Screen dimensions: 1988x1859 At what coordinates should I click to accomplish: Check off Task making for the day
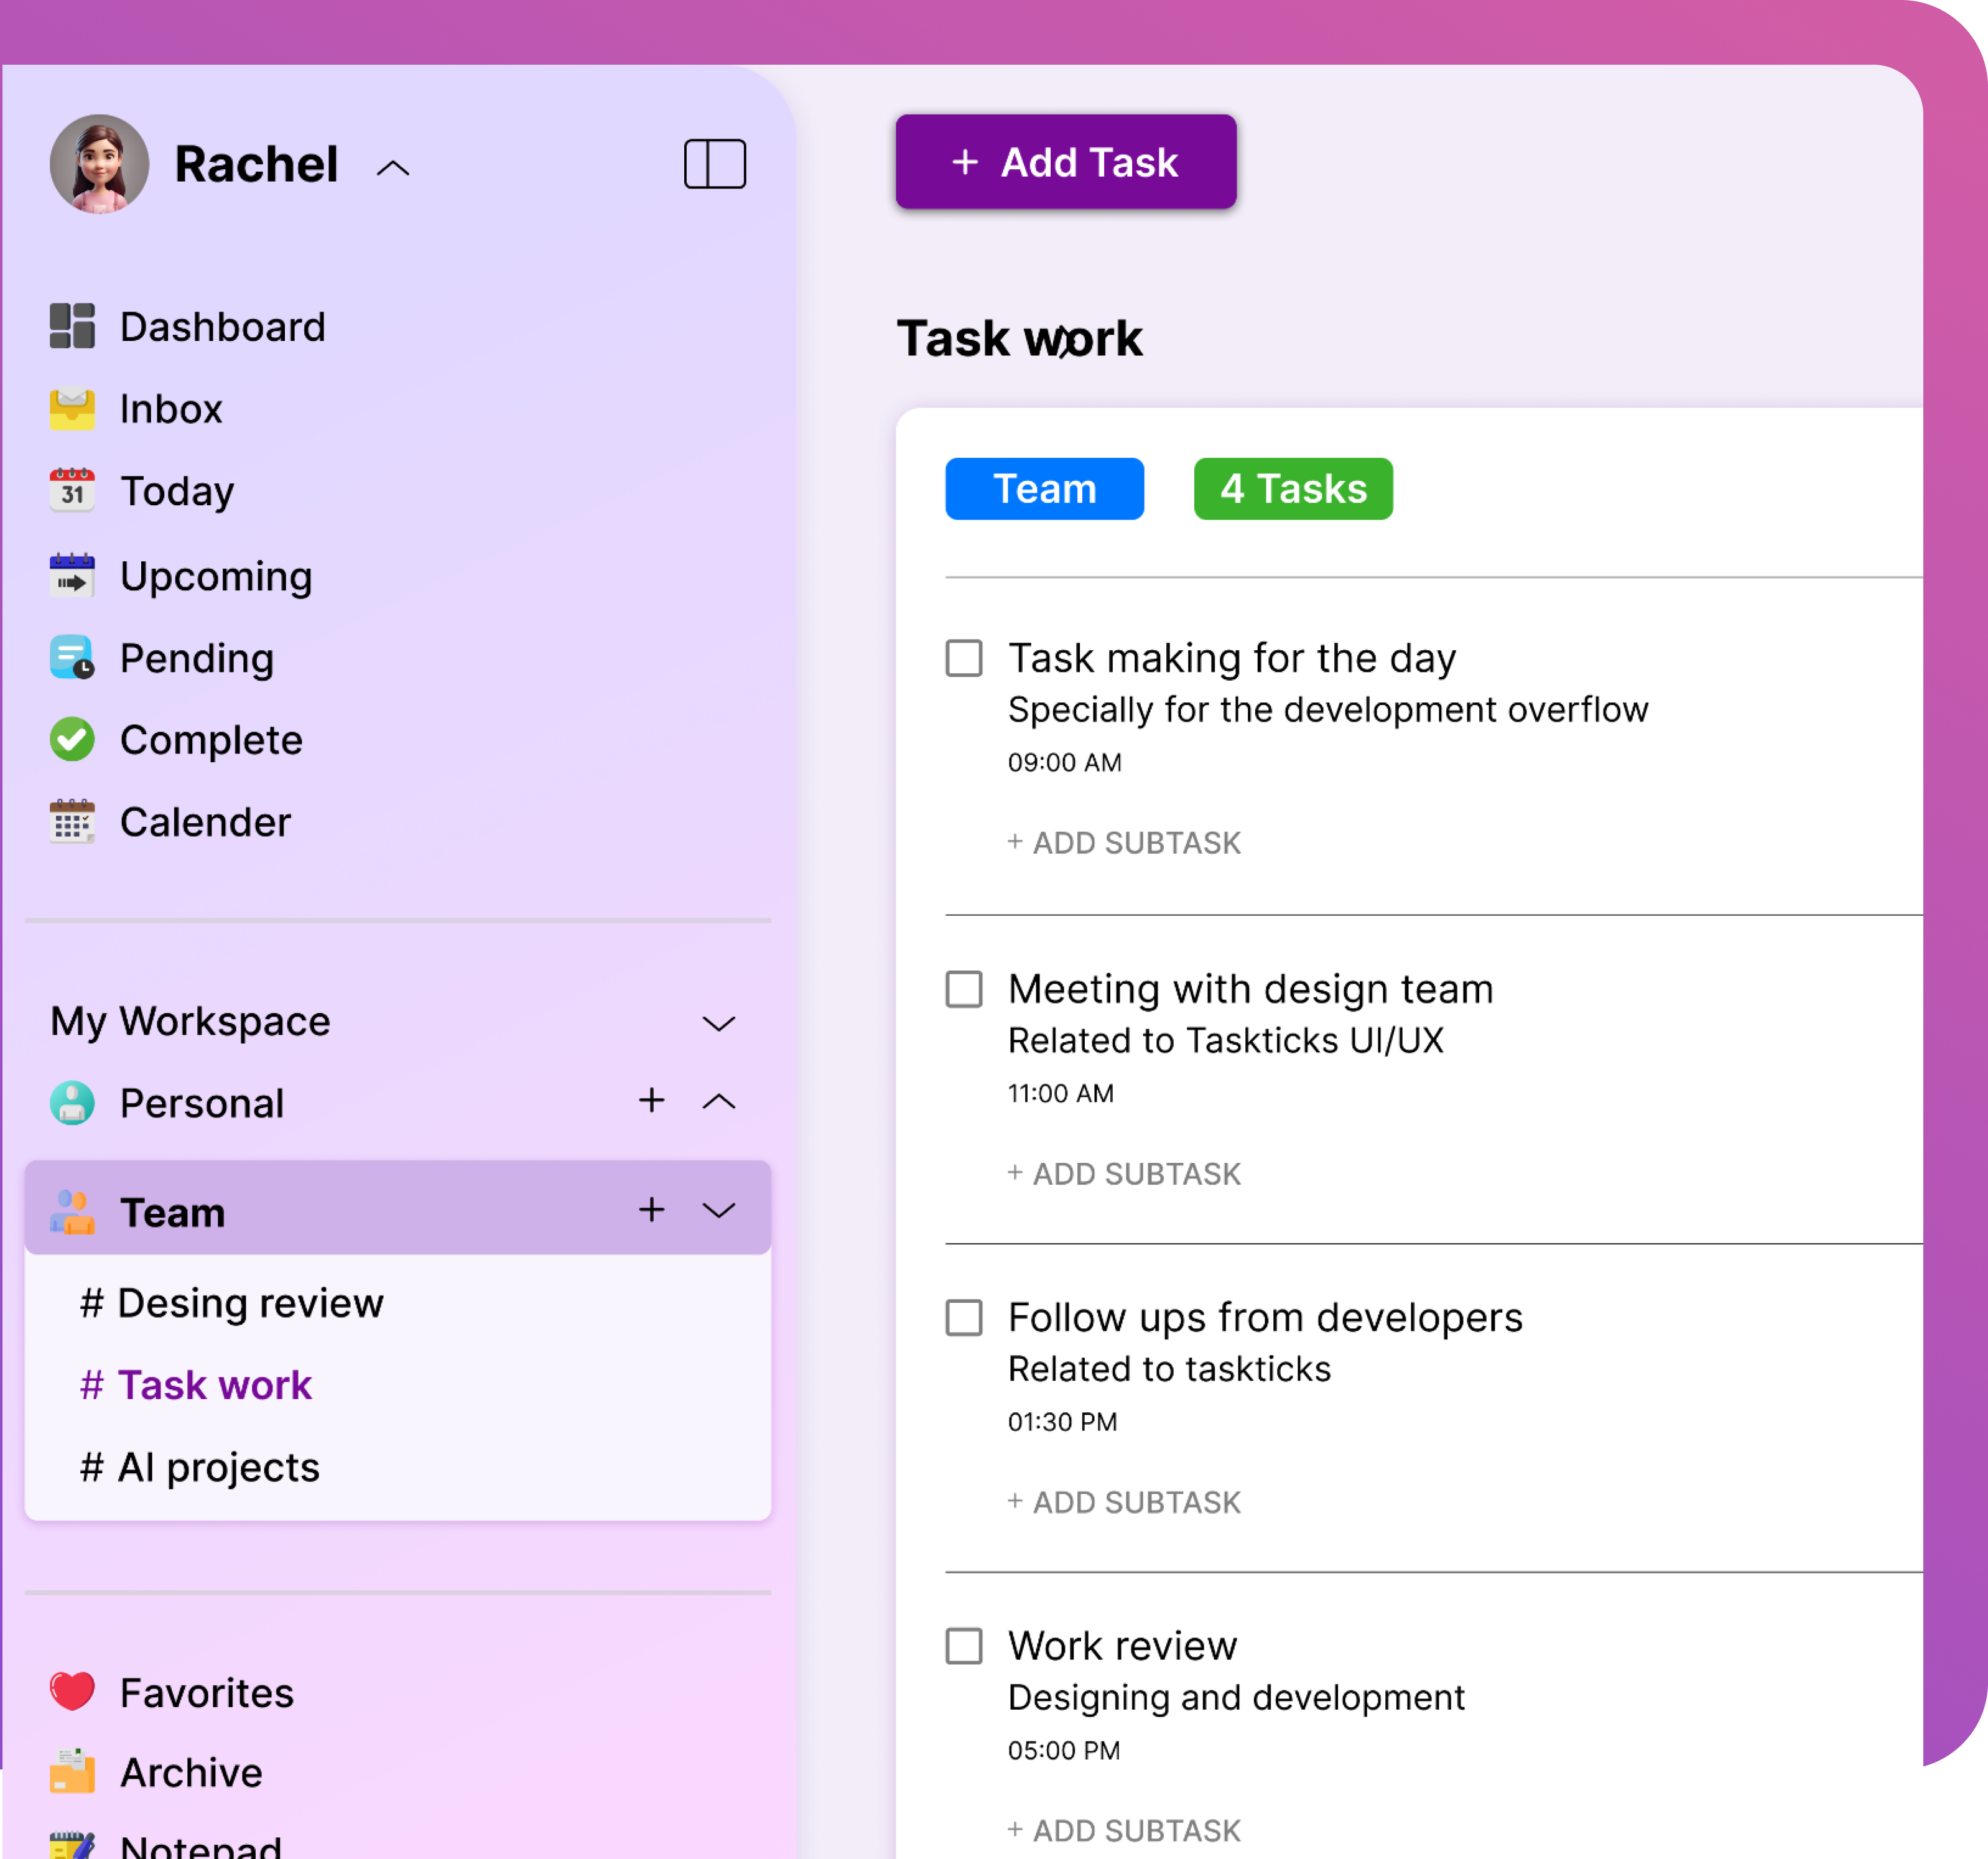click(x=964, y=658)
